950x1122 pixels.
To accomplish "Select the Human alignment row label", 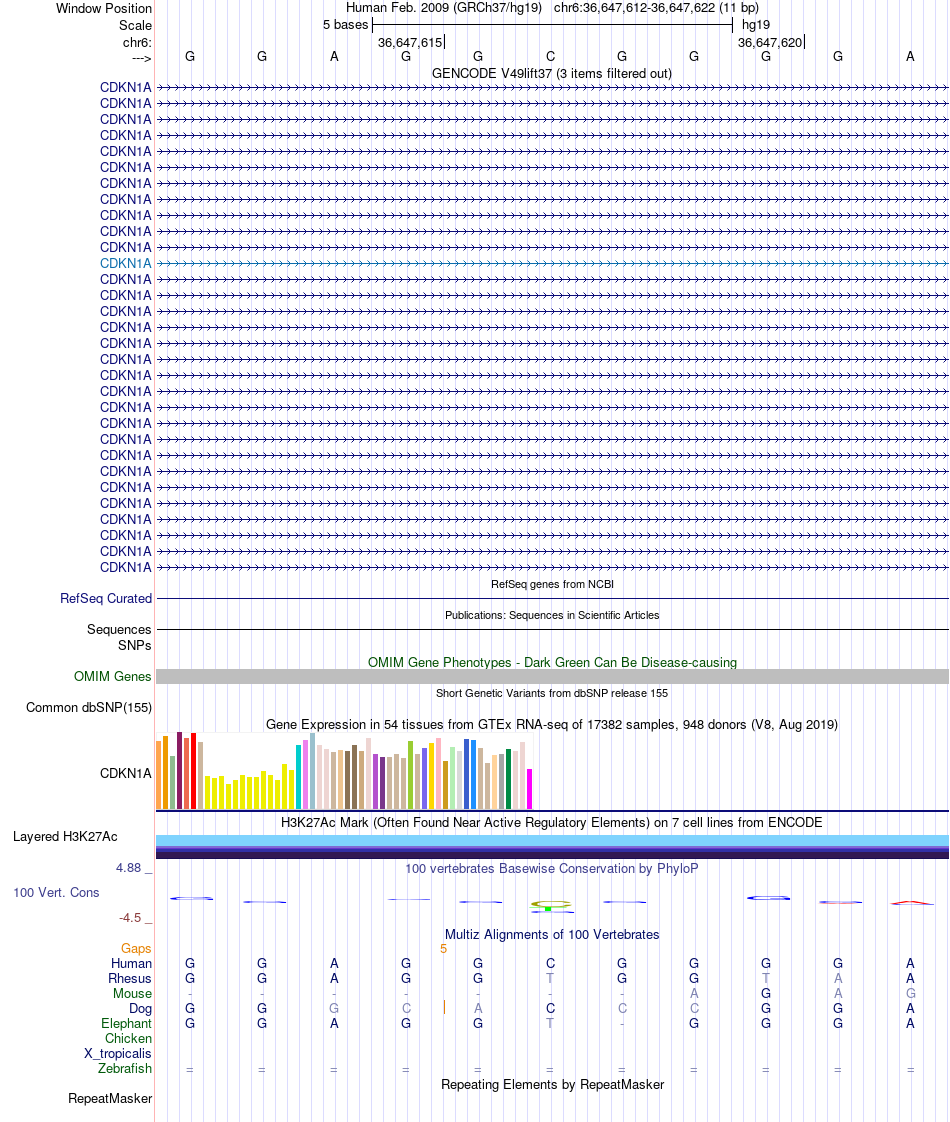I will [x=131, y=963].
